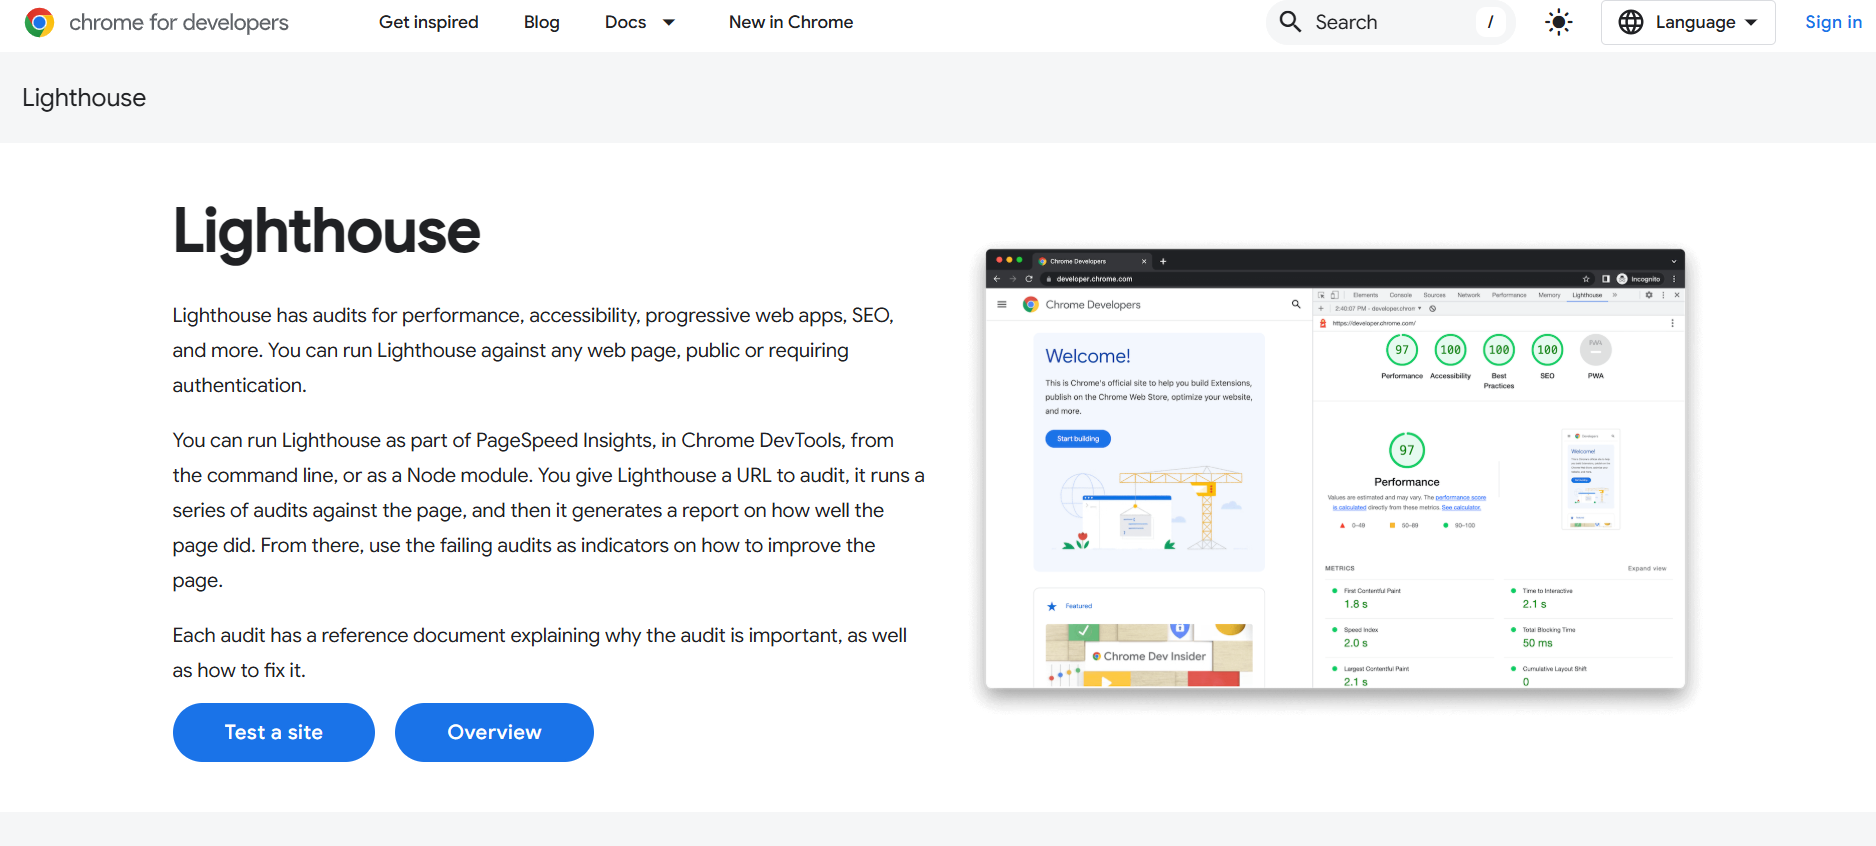This screenshot has width=1876, height=846.
Task: Click the Accessibility 100 score circle in screenshot
Action: point(1451,350)
